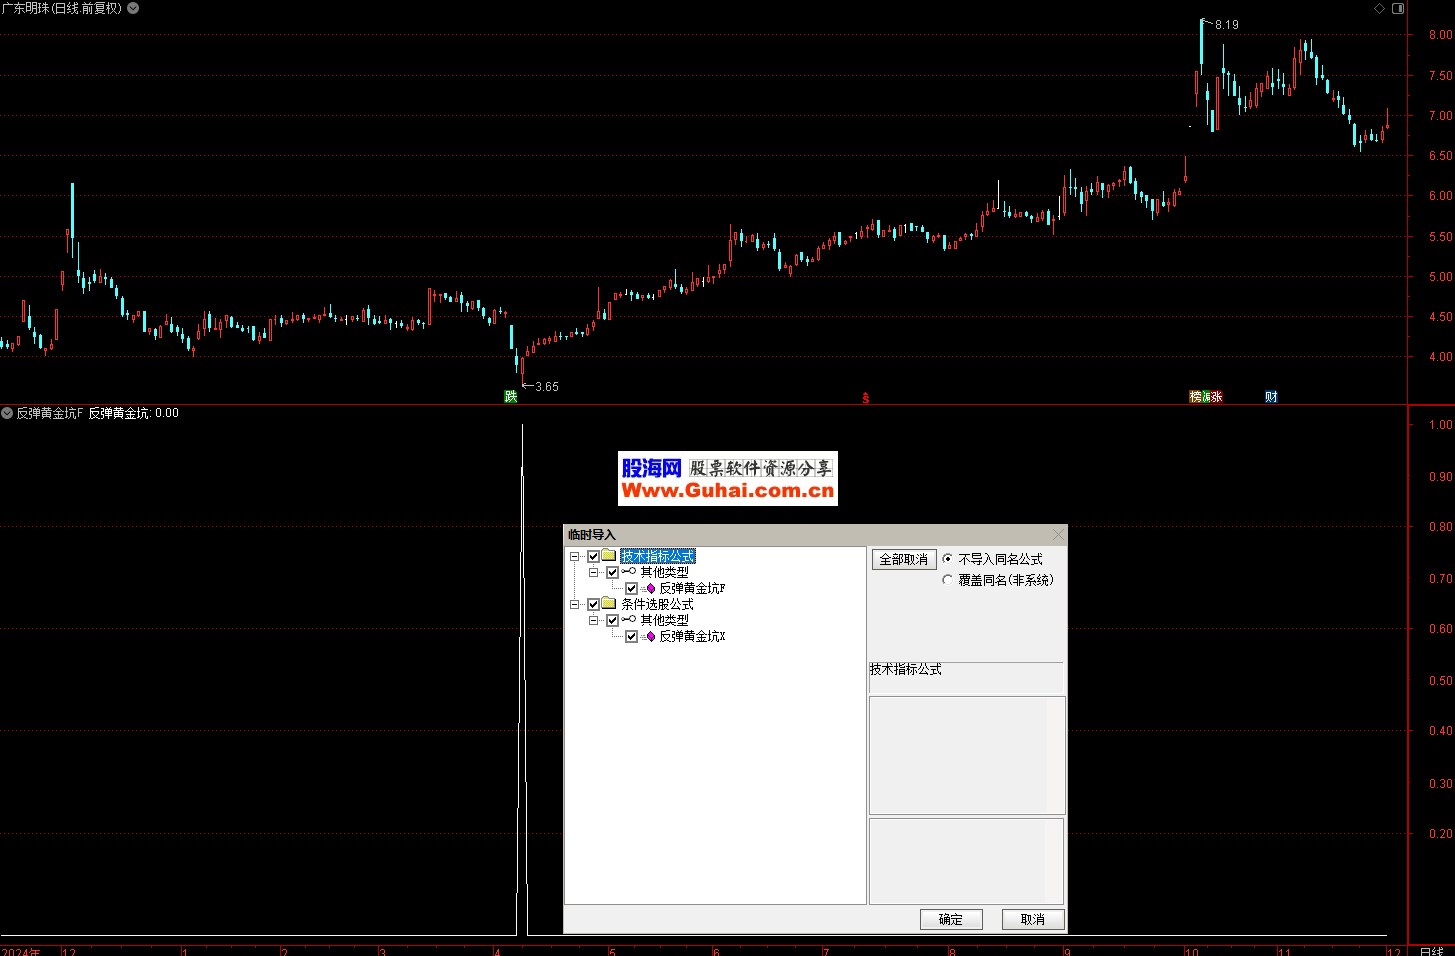Uncheck the 反弹黄金坑F formula checkbox
Viewport: 1455px width, 956px height.
(632, 588)
